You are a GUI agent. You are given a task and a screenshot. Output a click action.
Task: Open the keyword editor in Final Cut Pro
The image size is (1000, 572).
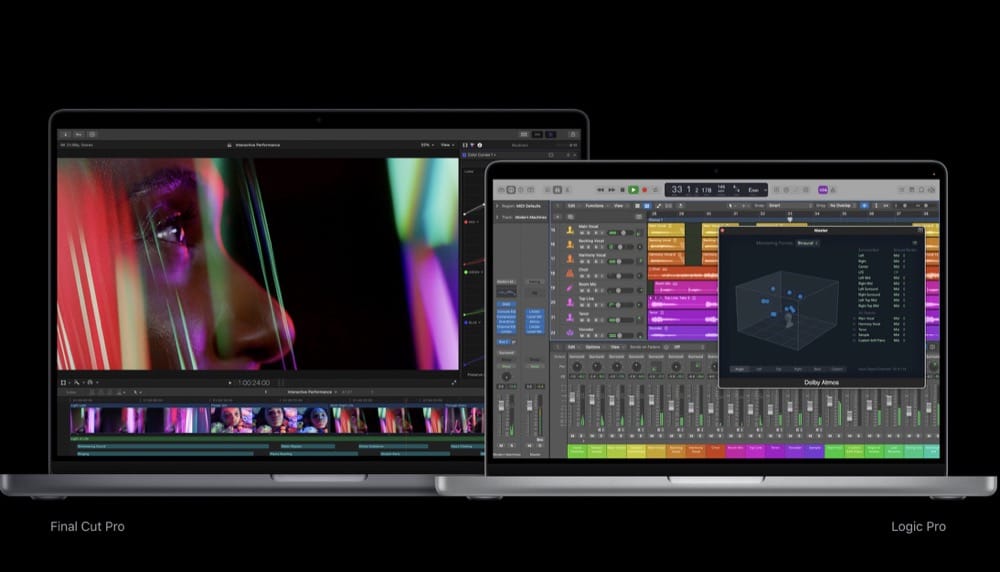click(x=79, y=134)
